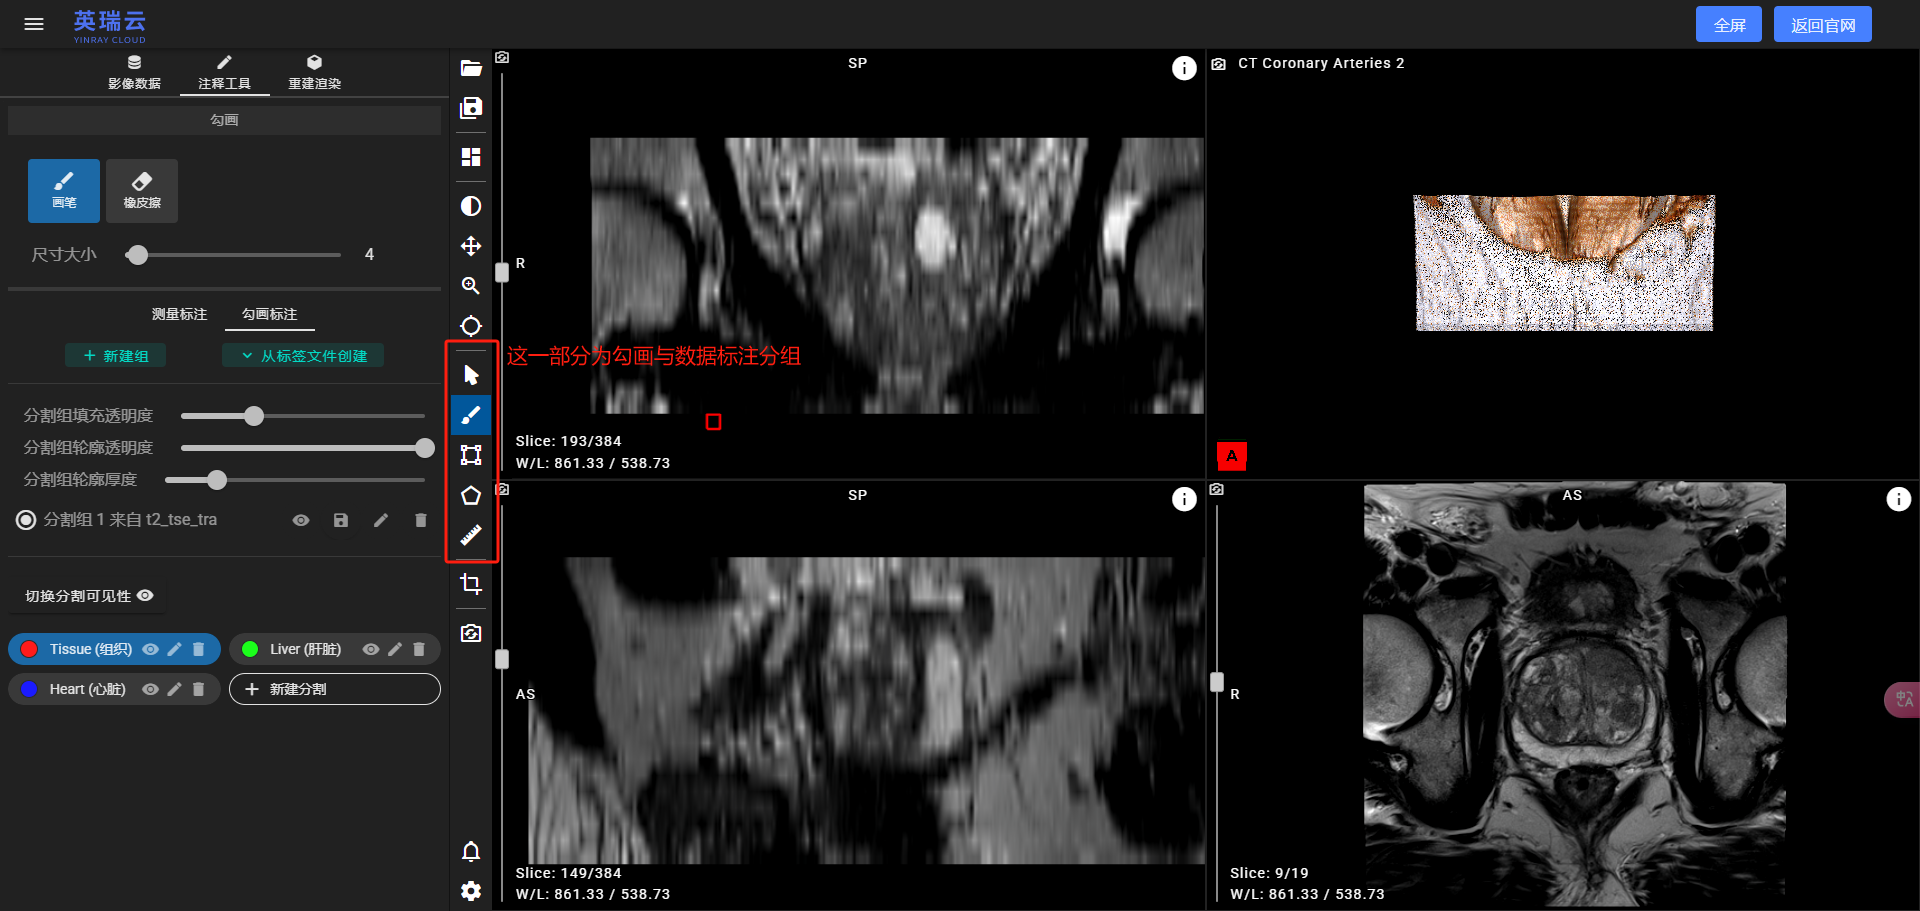Select the brush tool in the vertical toolbar
The image size is (1920, 911).
[471, 415]
